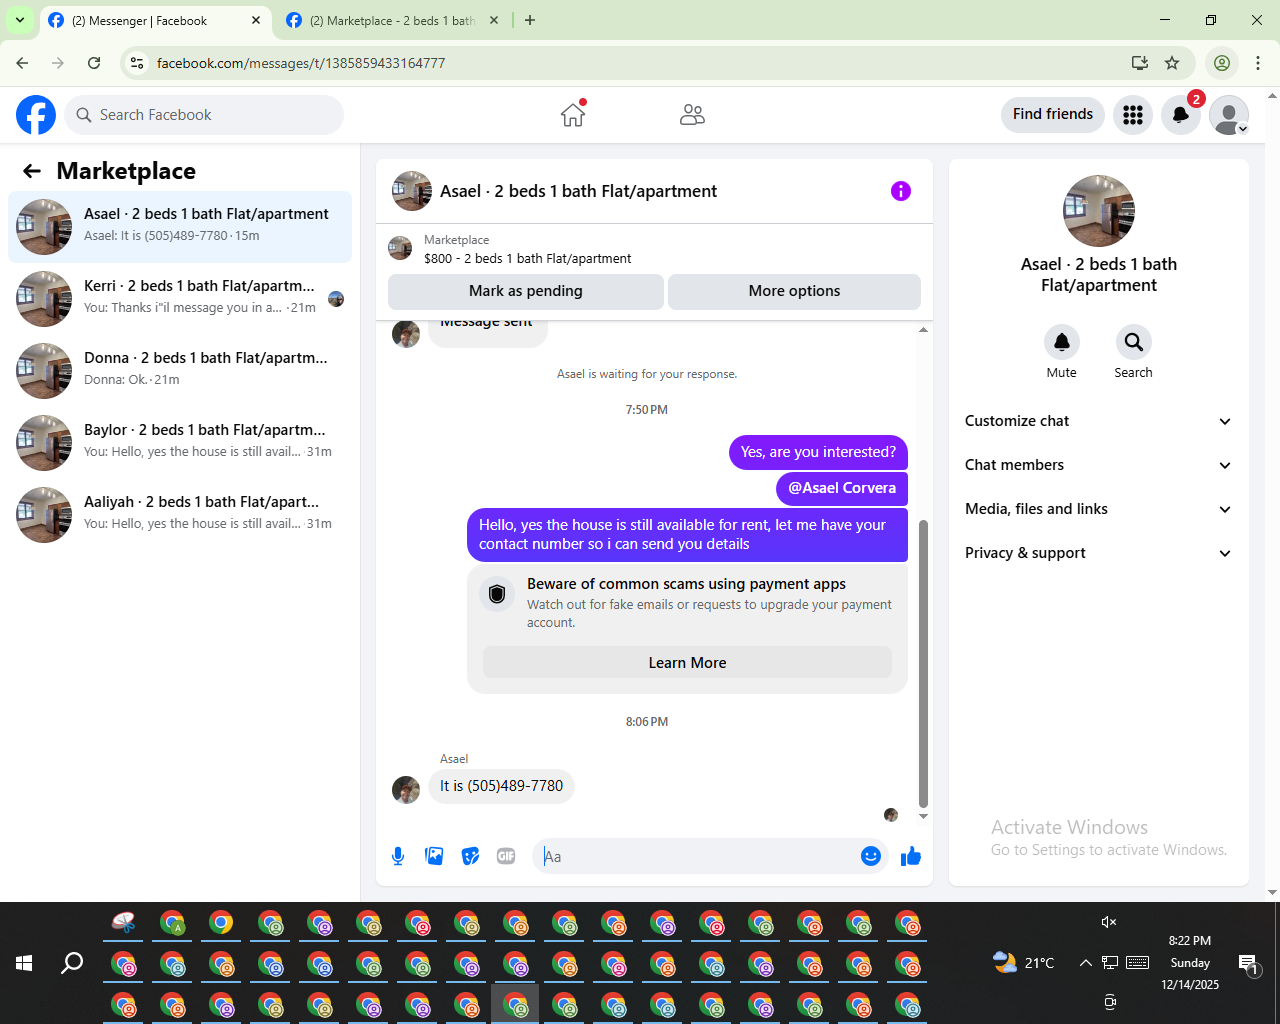Mute the Asael conversation
Screen dimensions: 1280x1024
[x=1062, y=342]
